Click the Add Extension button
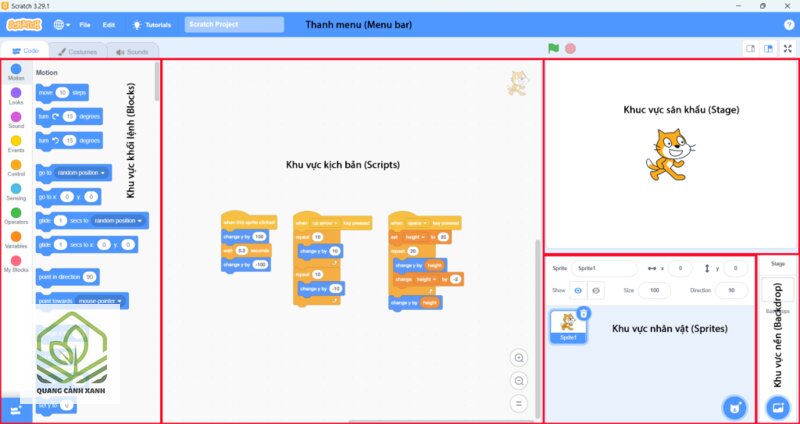The height and width of the screenshot is (424, 800). coord(16,410)
